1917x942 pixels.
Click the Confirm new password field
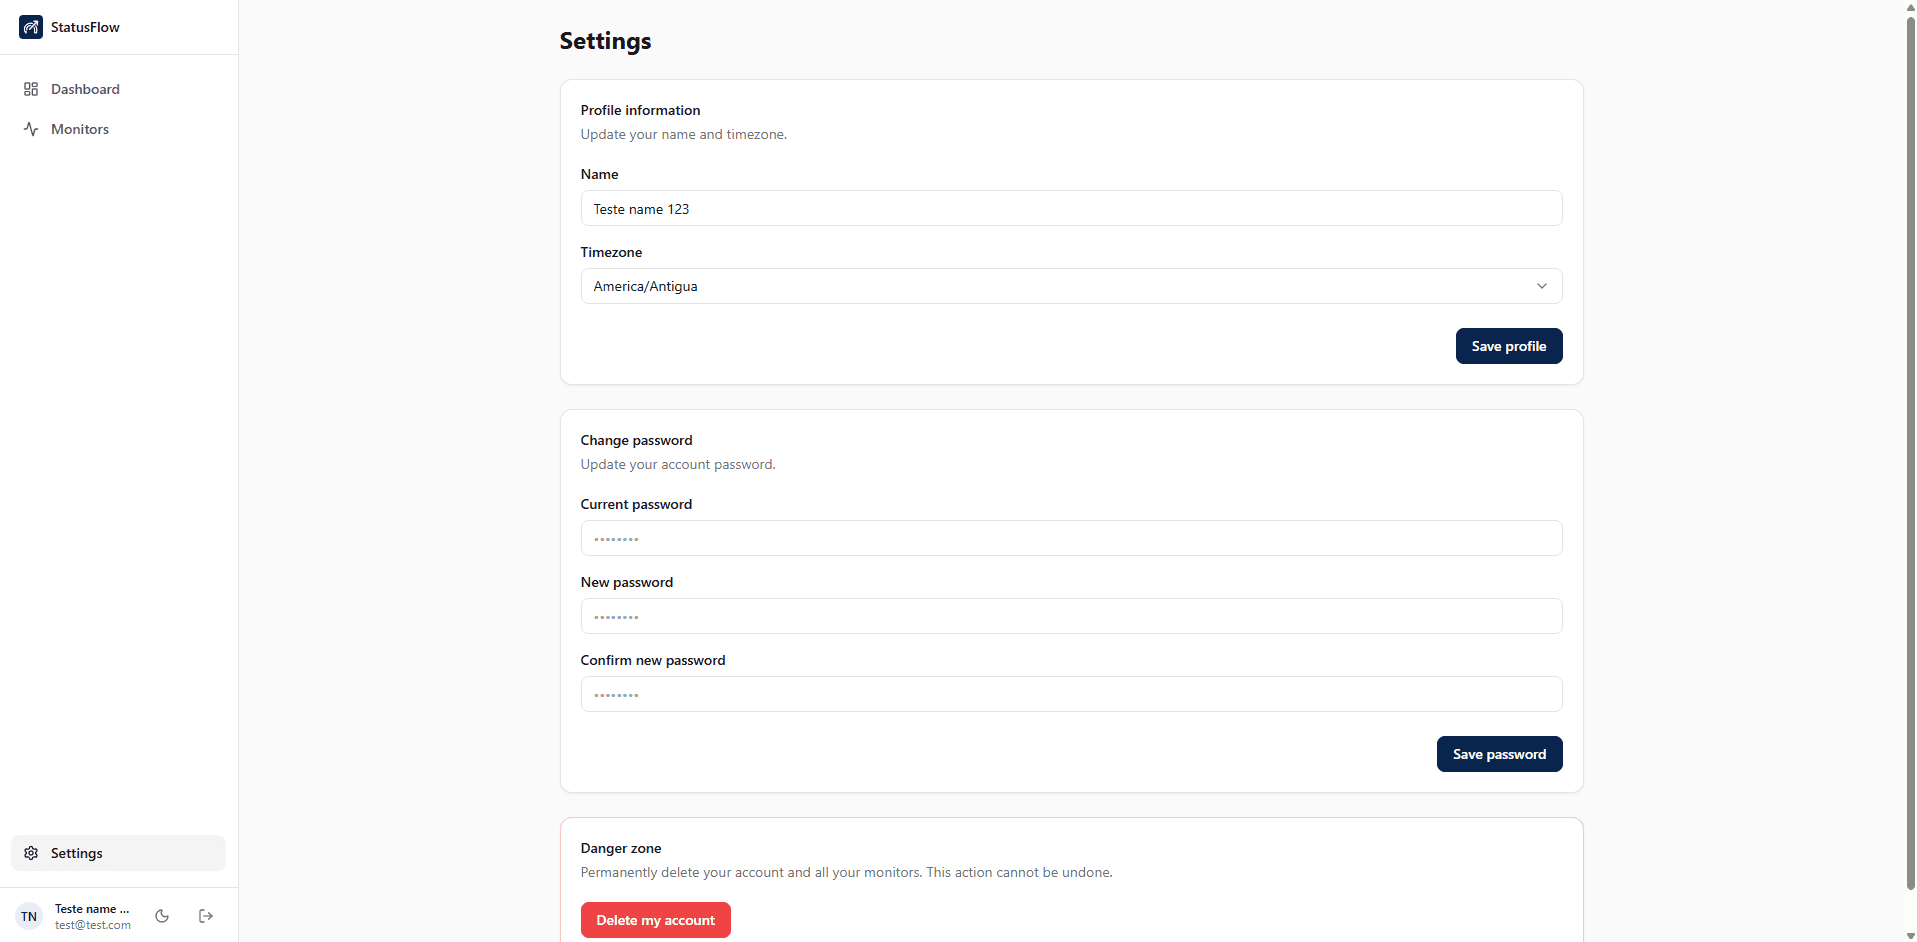click(x=1070, y=694)
